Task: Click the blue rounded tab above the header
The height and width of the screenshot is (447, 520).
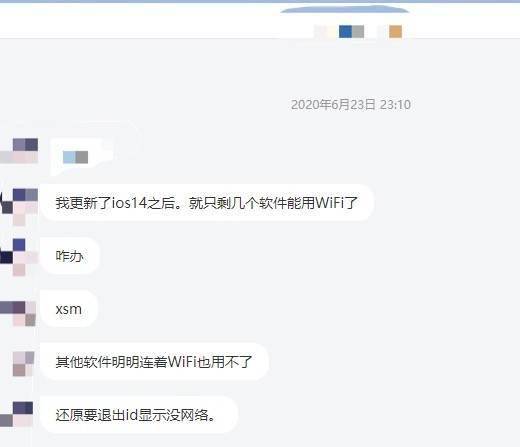Action: [345, 10]
